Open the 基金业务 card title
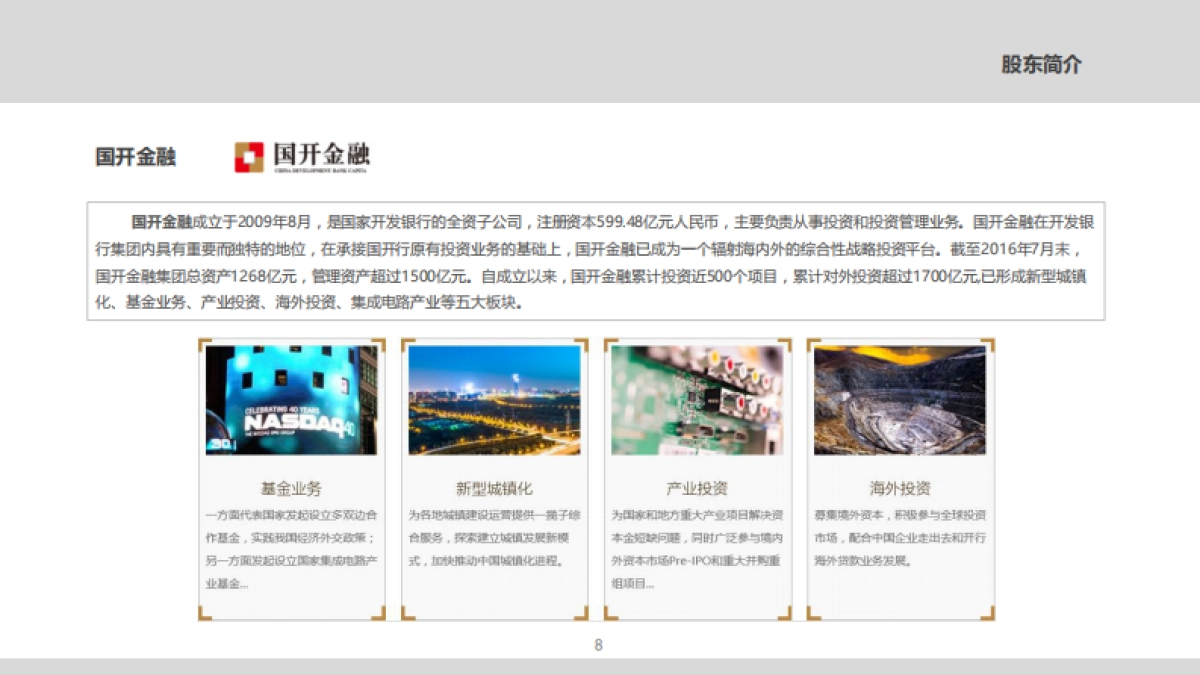 click(x=291, y=488)
